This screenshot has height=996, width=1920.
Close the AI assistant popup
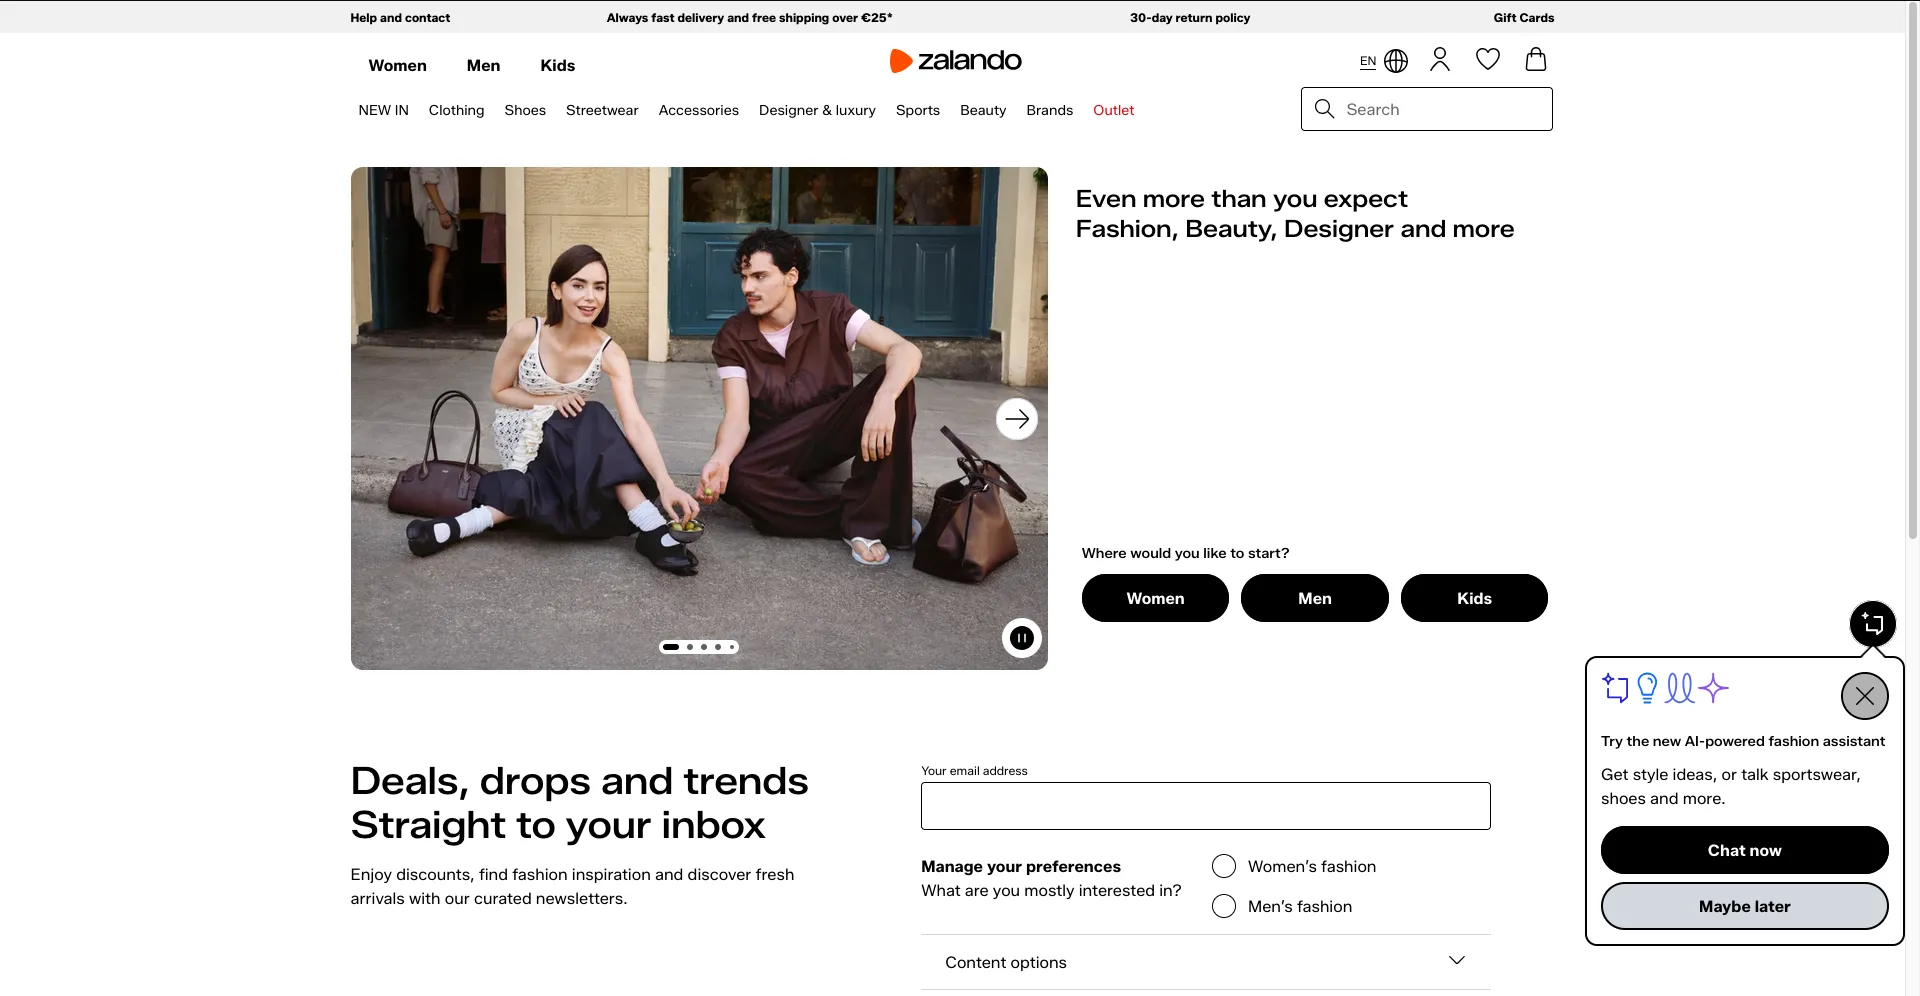[x=1865, y=696]
